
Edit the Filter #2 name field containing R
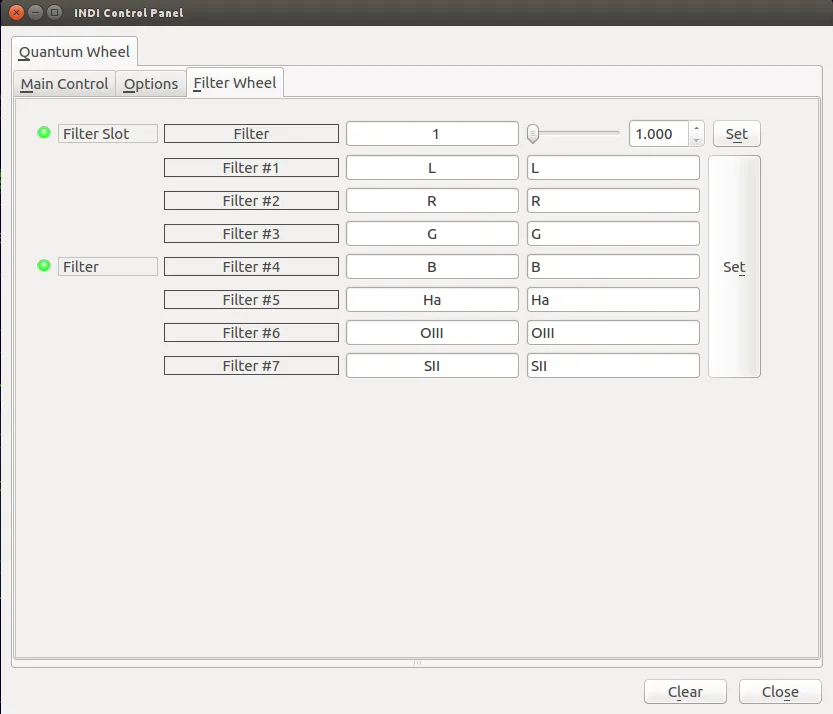point(613,201)
